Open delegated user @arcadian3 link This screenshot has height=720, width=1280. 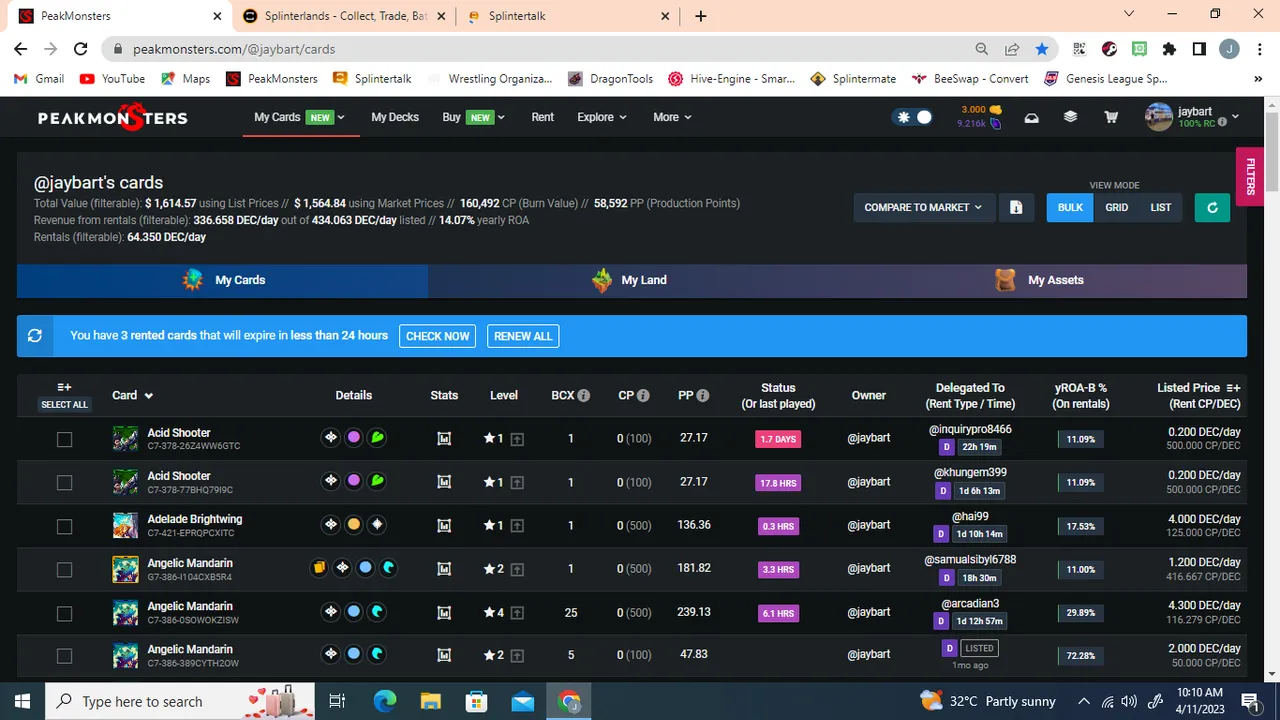[970, 604]
